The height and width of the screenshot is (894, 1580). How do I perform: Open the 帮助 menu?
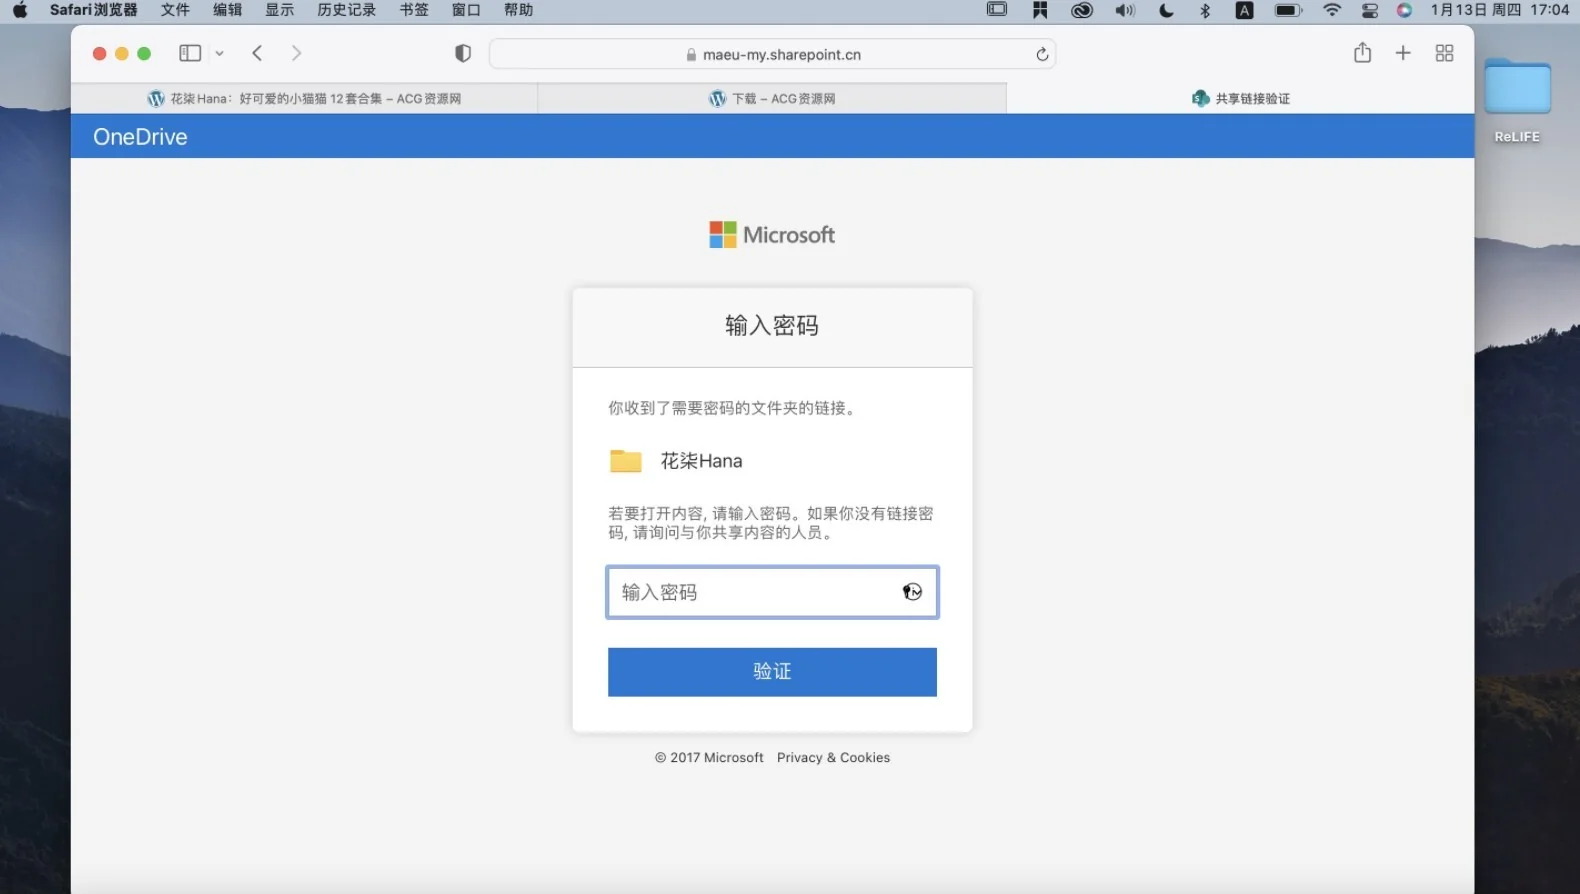click(x=518, y=10)
